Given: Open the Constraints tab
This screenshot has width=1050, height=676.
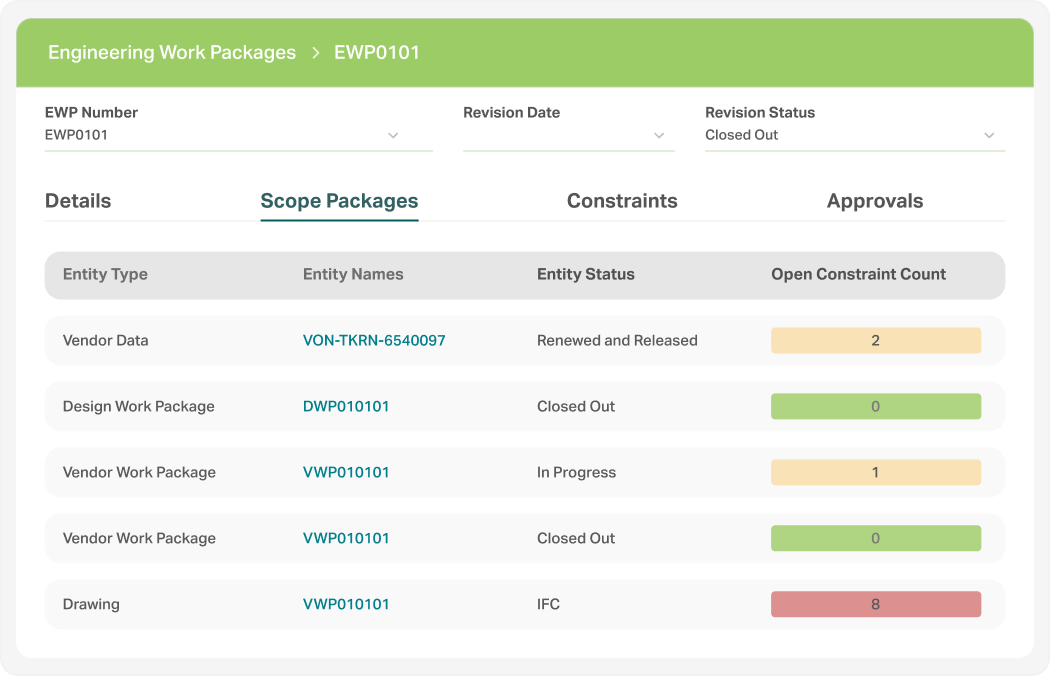Looking at the screenshot, I should click(x=622, y=200).
